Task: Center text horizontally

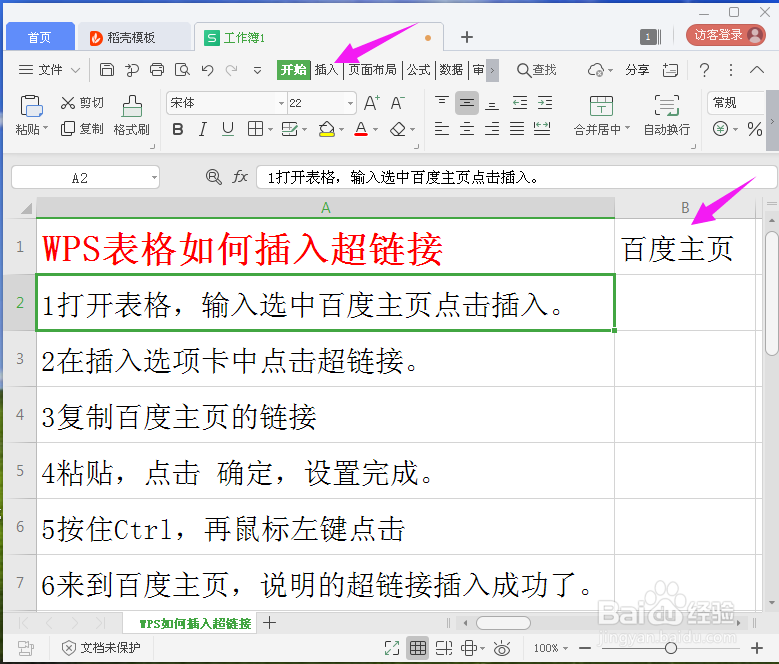Action: pyautogui.click(x=467, y=129)
